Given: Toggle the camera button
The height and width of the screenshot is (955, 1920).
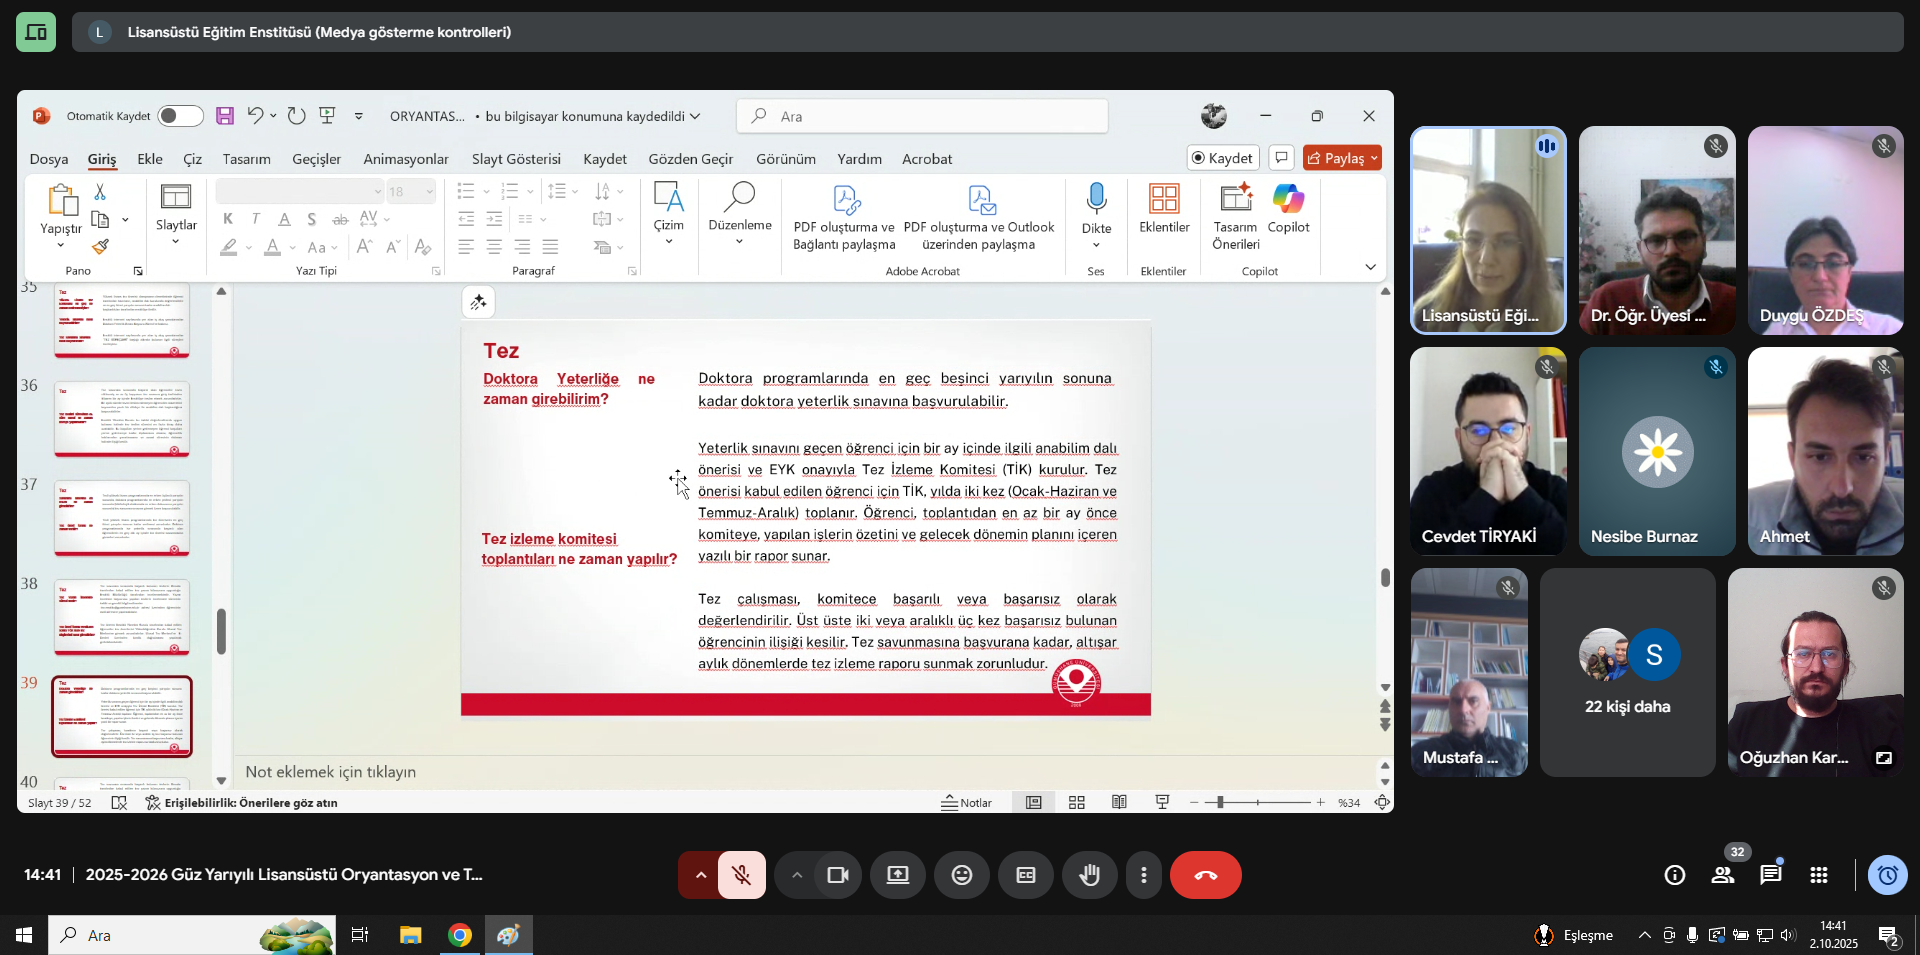Looking at the screenshot, I should (837, 875).
